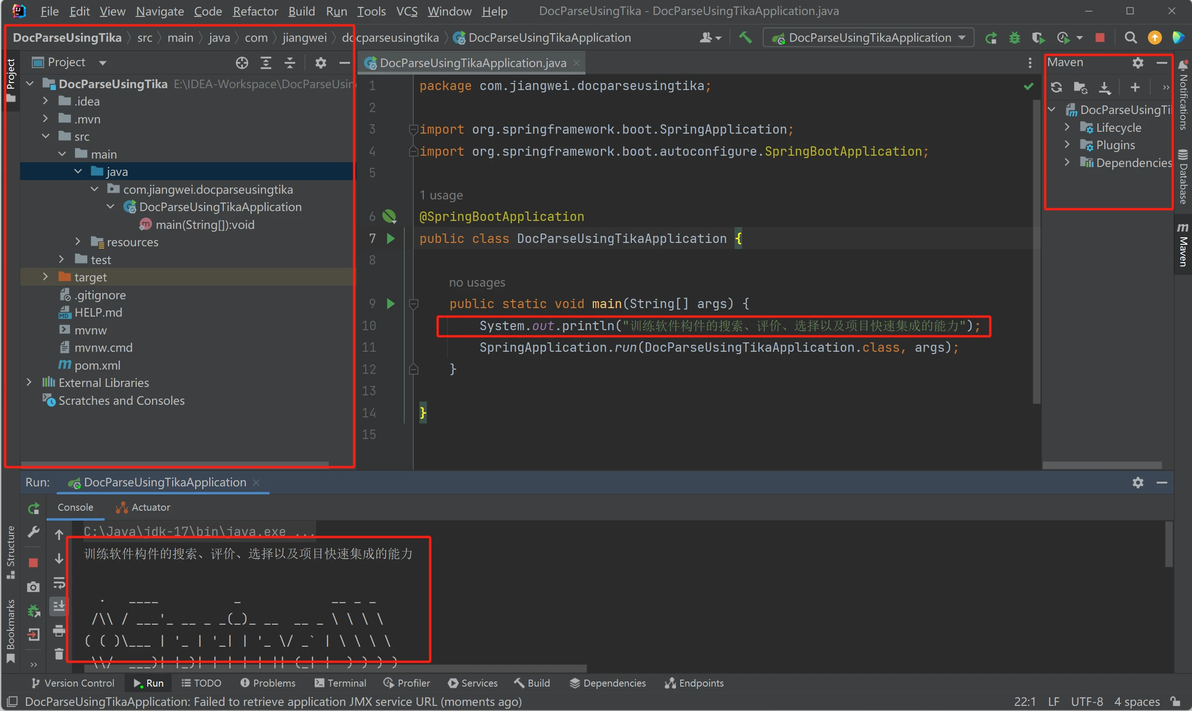
Task: Open the Problems tool window
Action: pyautogui.click(x=267, y=683)
